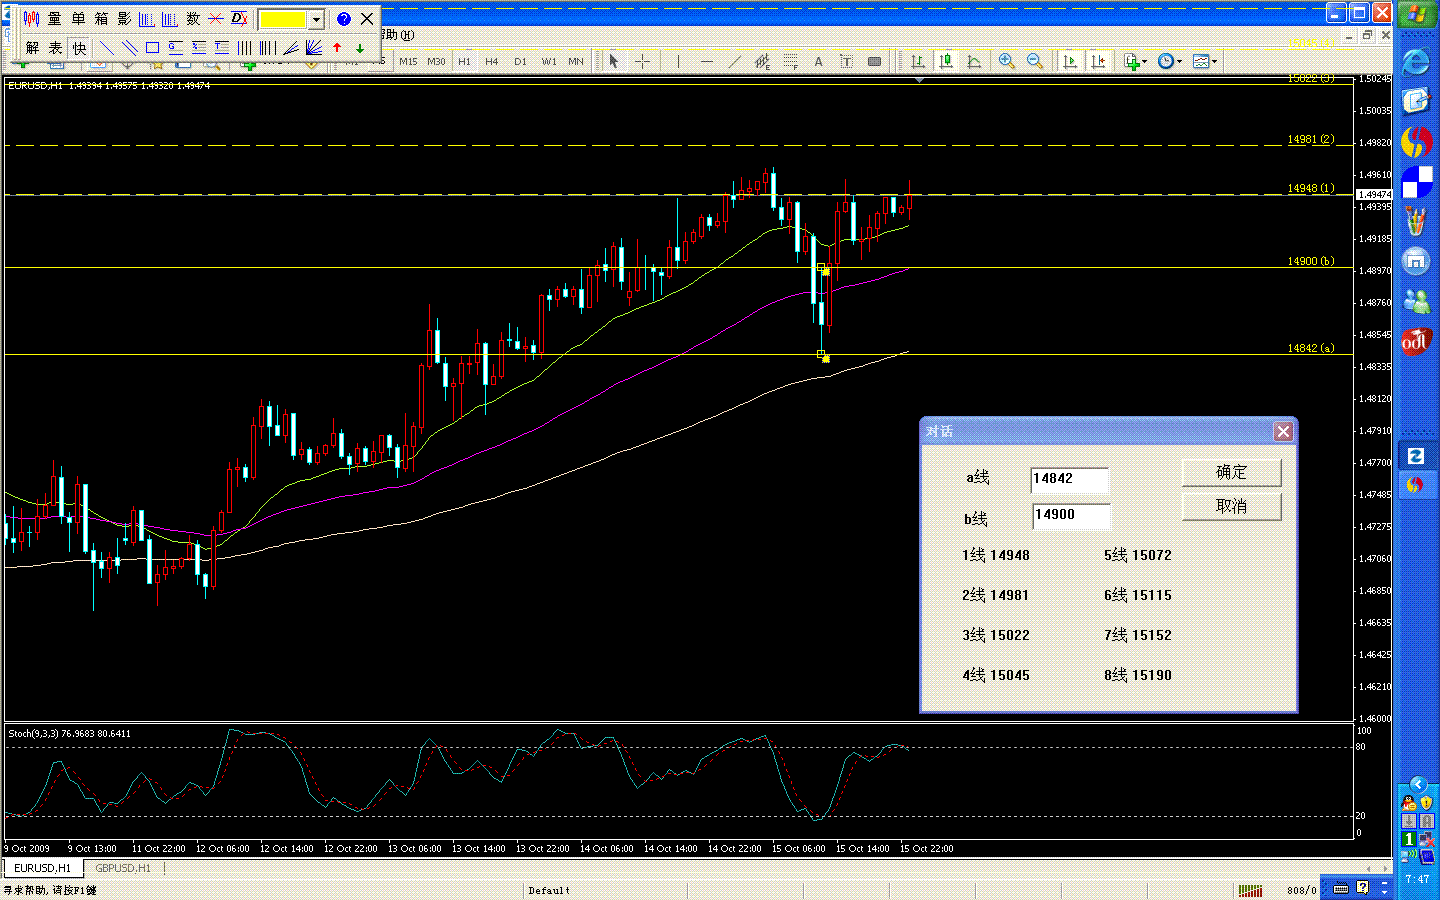Switch to H4 timeframe
Screen dimensions: 1440x900
click(492, 61)
